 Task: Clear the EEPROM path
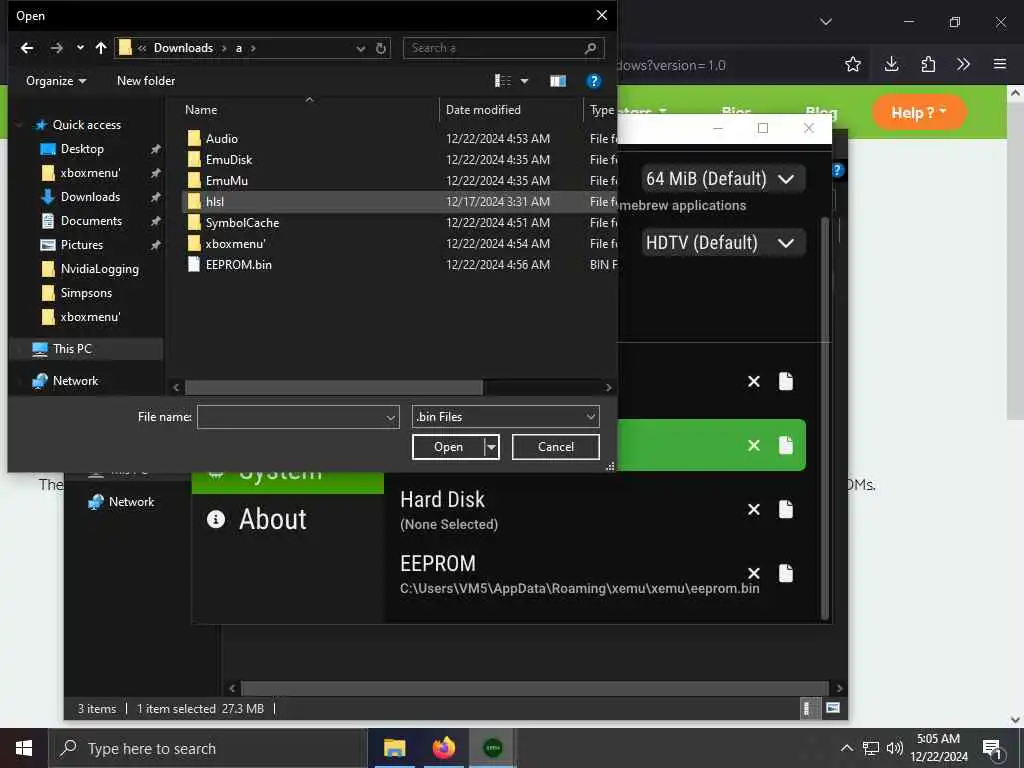pos(754,573)
